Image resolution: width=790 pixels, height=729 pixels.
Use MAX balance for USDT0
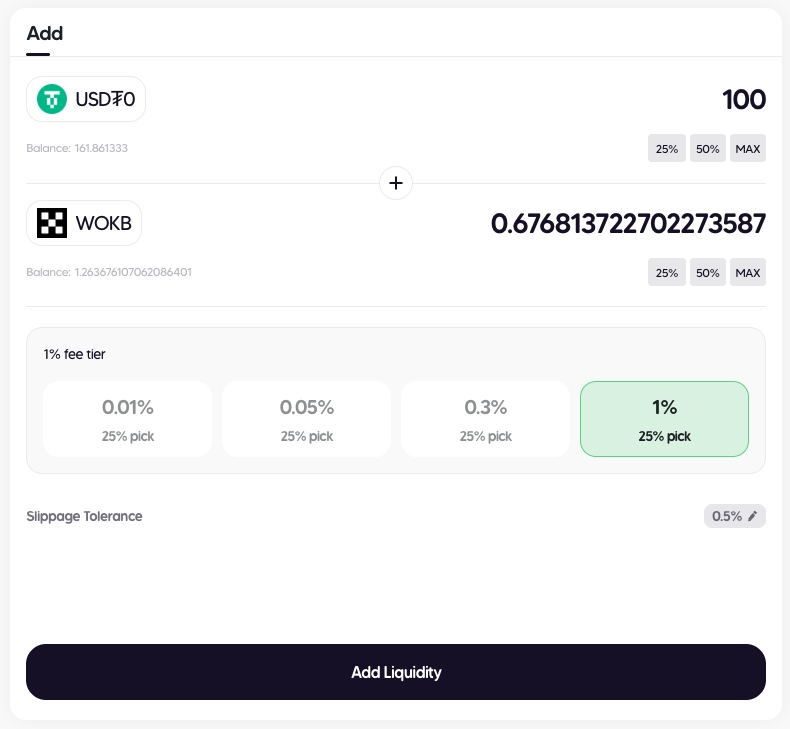click(x=748, y=149)
